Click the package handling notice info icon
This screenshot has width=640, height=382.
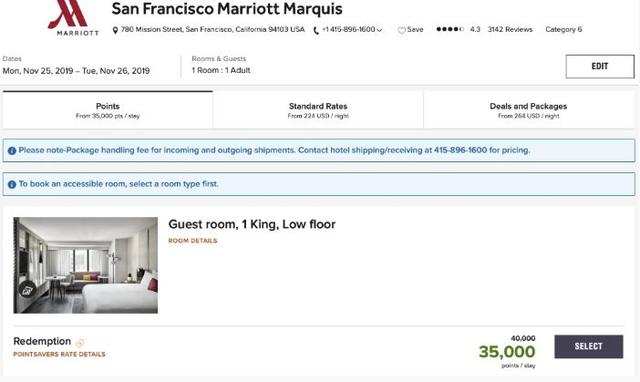tap(12, 151)
